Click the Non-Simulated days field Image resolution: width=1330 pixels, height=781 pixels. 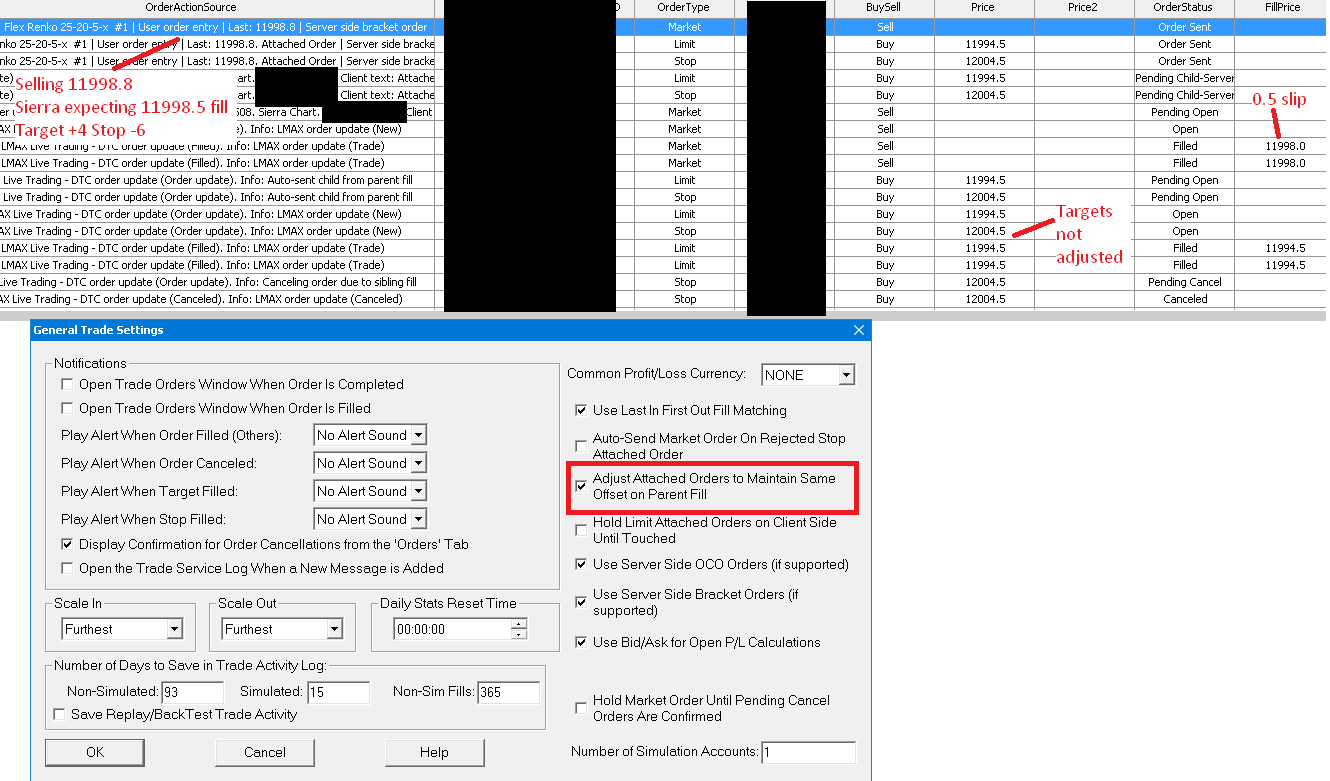(x=192, y=692)
